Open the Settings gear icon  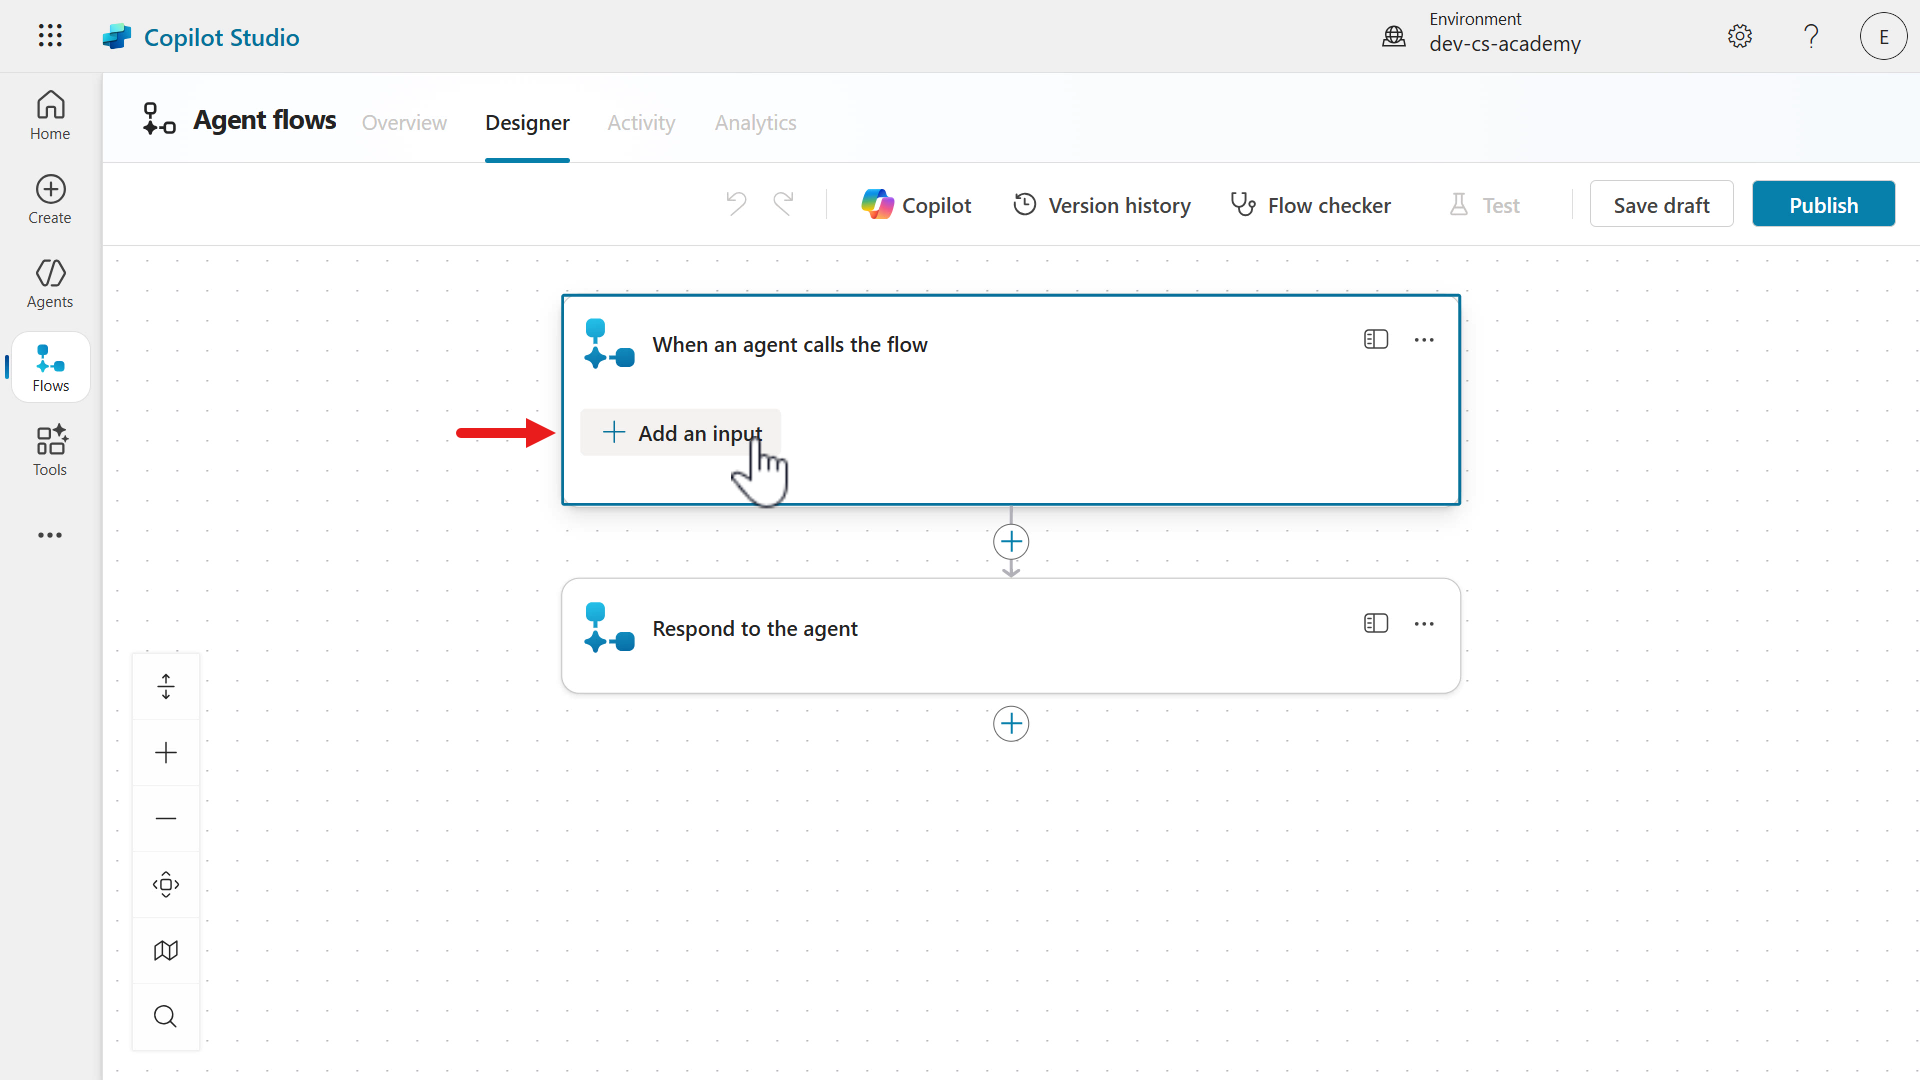pyautogui.click(x=1740, y=37)
